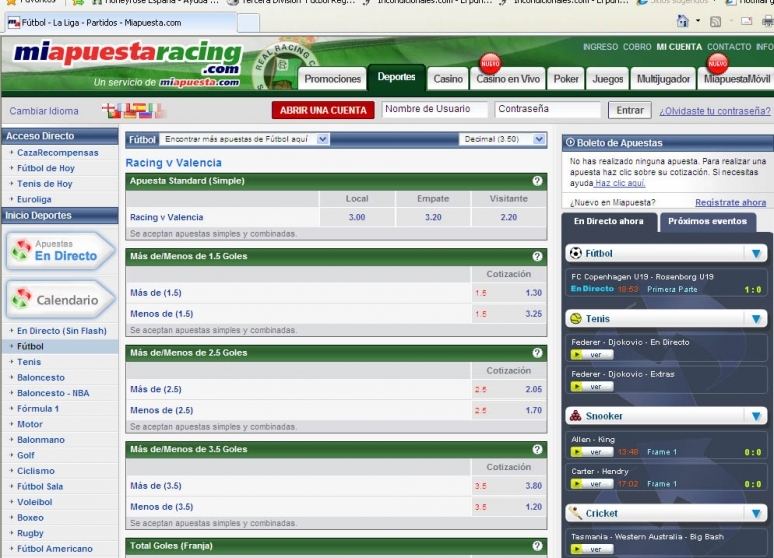This screenshot has width=774, height=558.
Task: Click the Calendario button
Action: pyautogui.click(x=60, y=300)
